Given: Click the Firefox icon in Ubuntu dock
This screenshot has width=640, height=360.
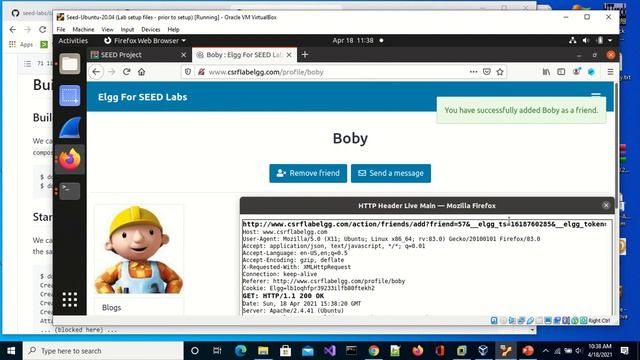Looking at the screenshot, I should point(70,159).
